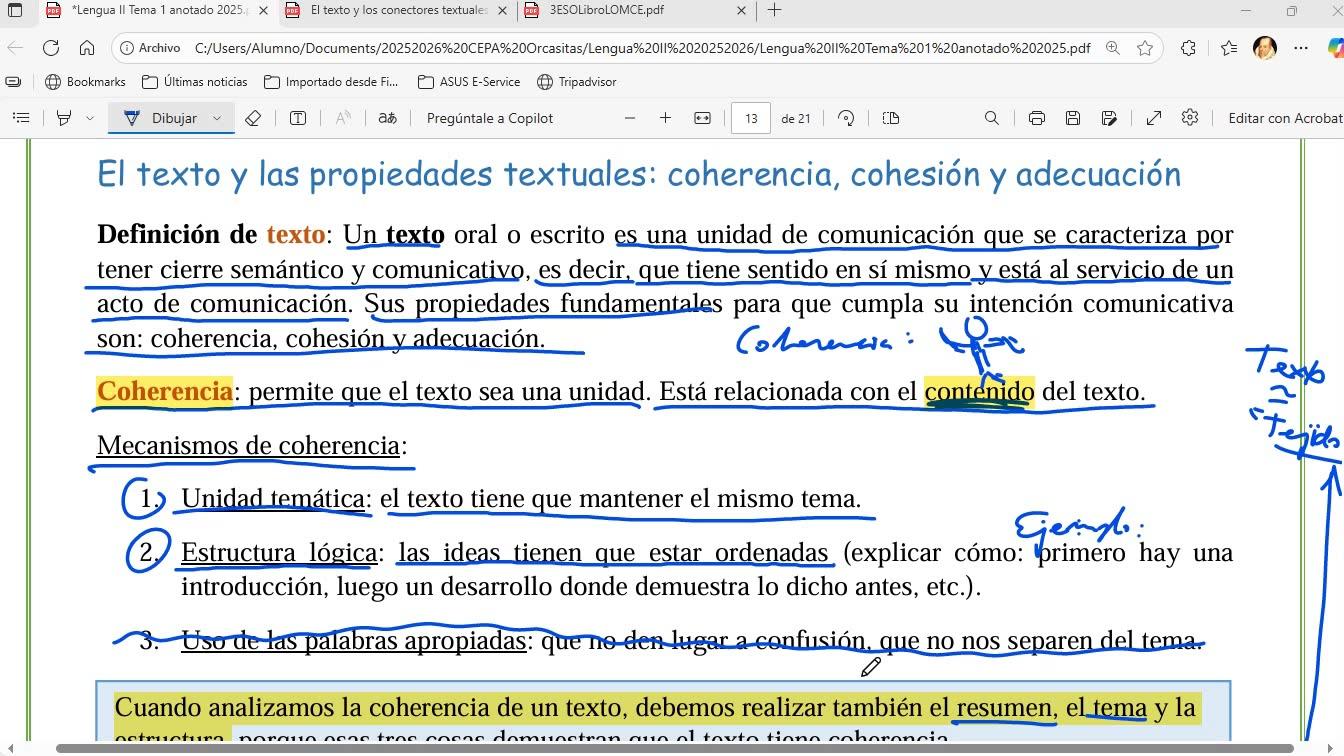The width and height of the screenshot is (1344, 756).
Task: Click the horizontal scrollbar at the bottom
Action: (x=675, y=748)
